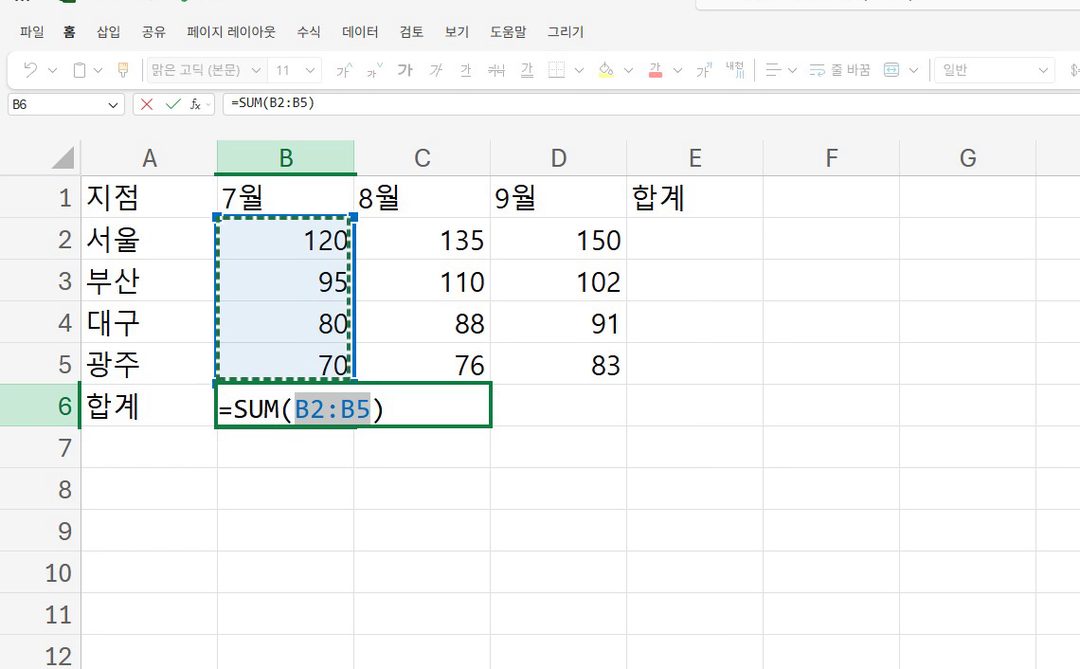Confirm the formula with green checkmark
Screen dimensions: 1080x669
173,104
